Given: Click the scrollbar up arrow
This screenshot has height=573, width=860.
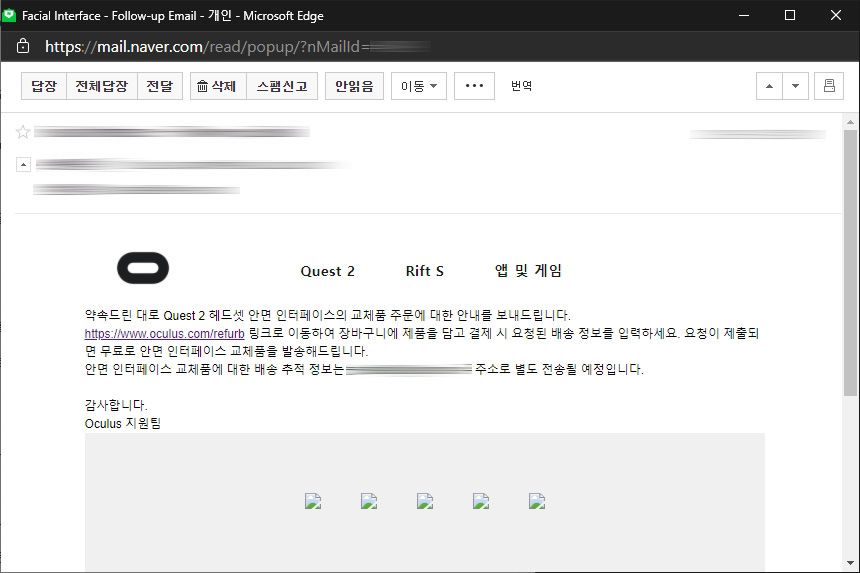Looking at the screenshot, I should click(x=850, y=122).
